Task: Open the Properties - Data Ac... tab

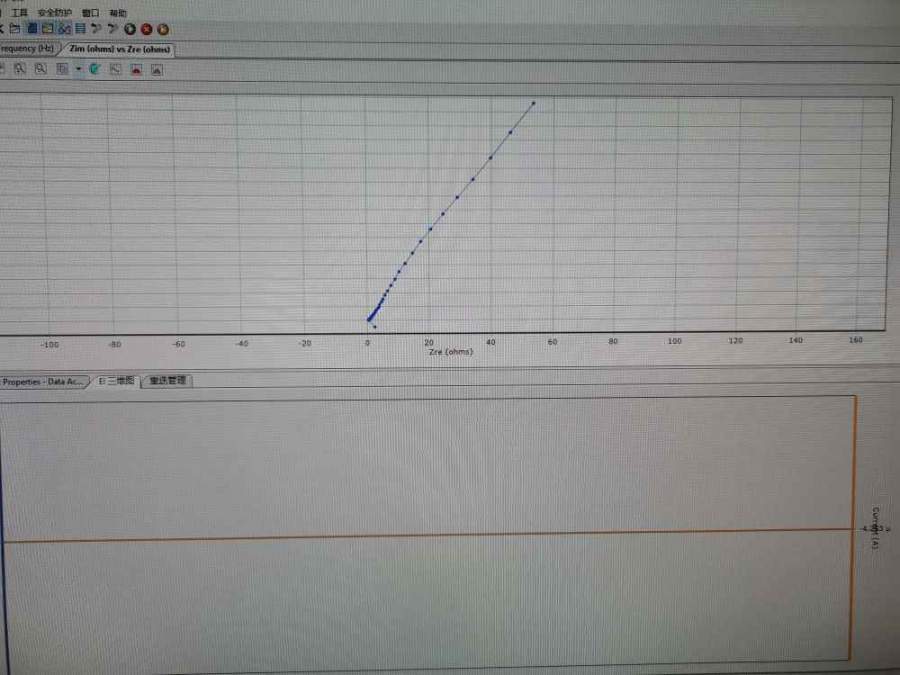Action: coord(44,382)
